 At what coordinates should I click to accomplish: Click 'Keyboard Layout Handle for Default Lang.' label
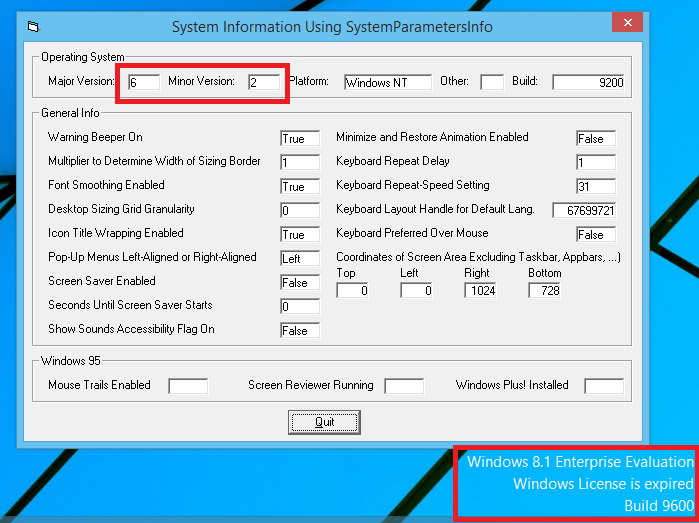point(435,209)
